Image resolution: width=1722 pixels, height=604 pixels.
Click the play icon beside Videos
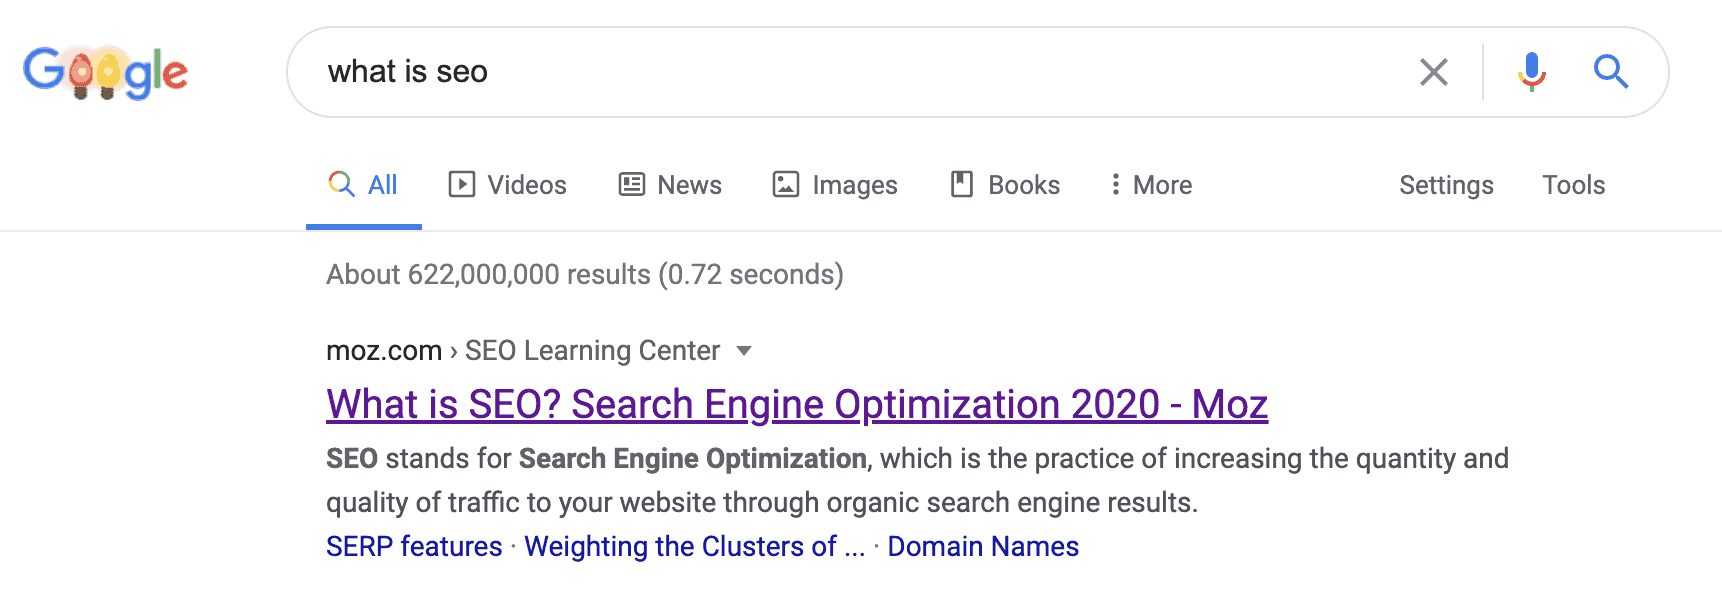coord(462,184)
